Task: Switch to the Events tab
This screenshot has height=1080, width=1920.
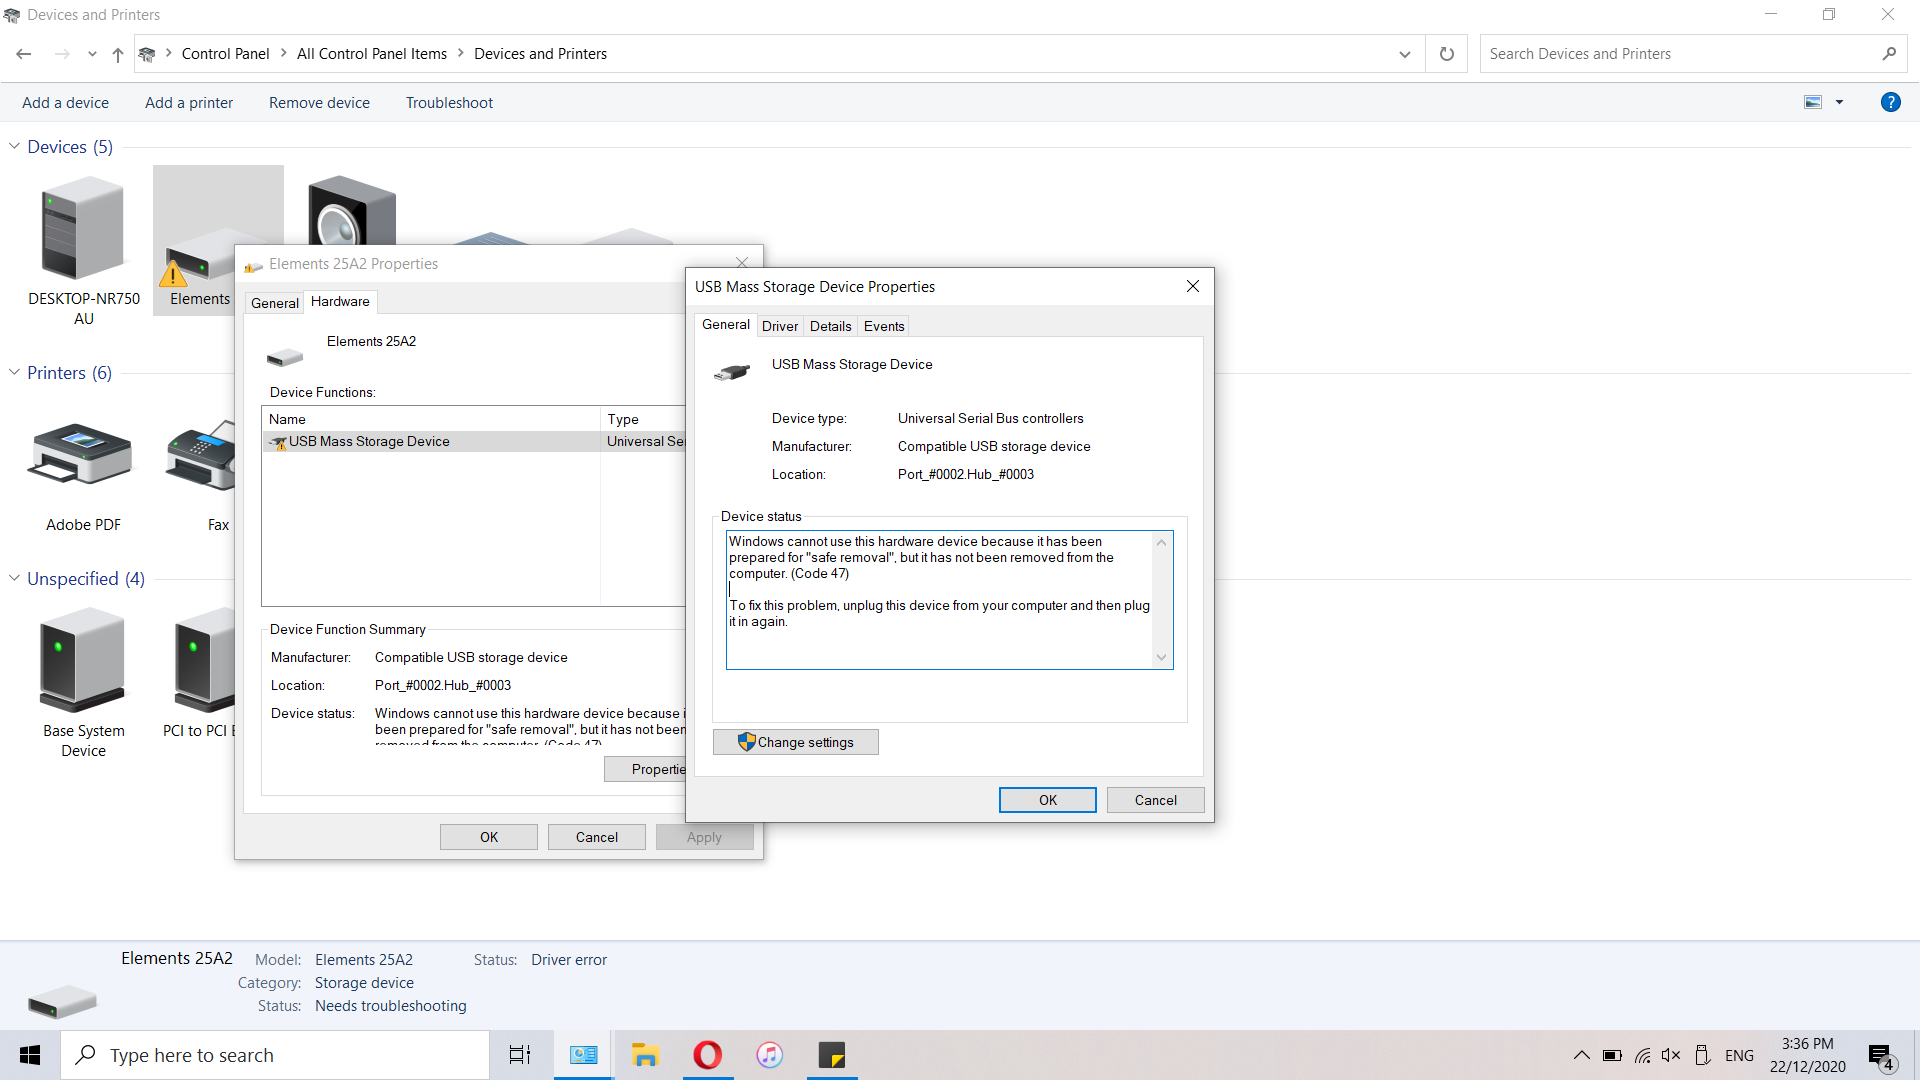Action: point(884,326)
